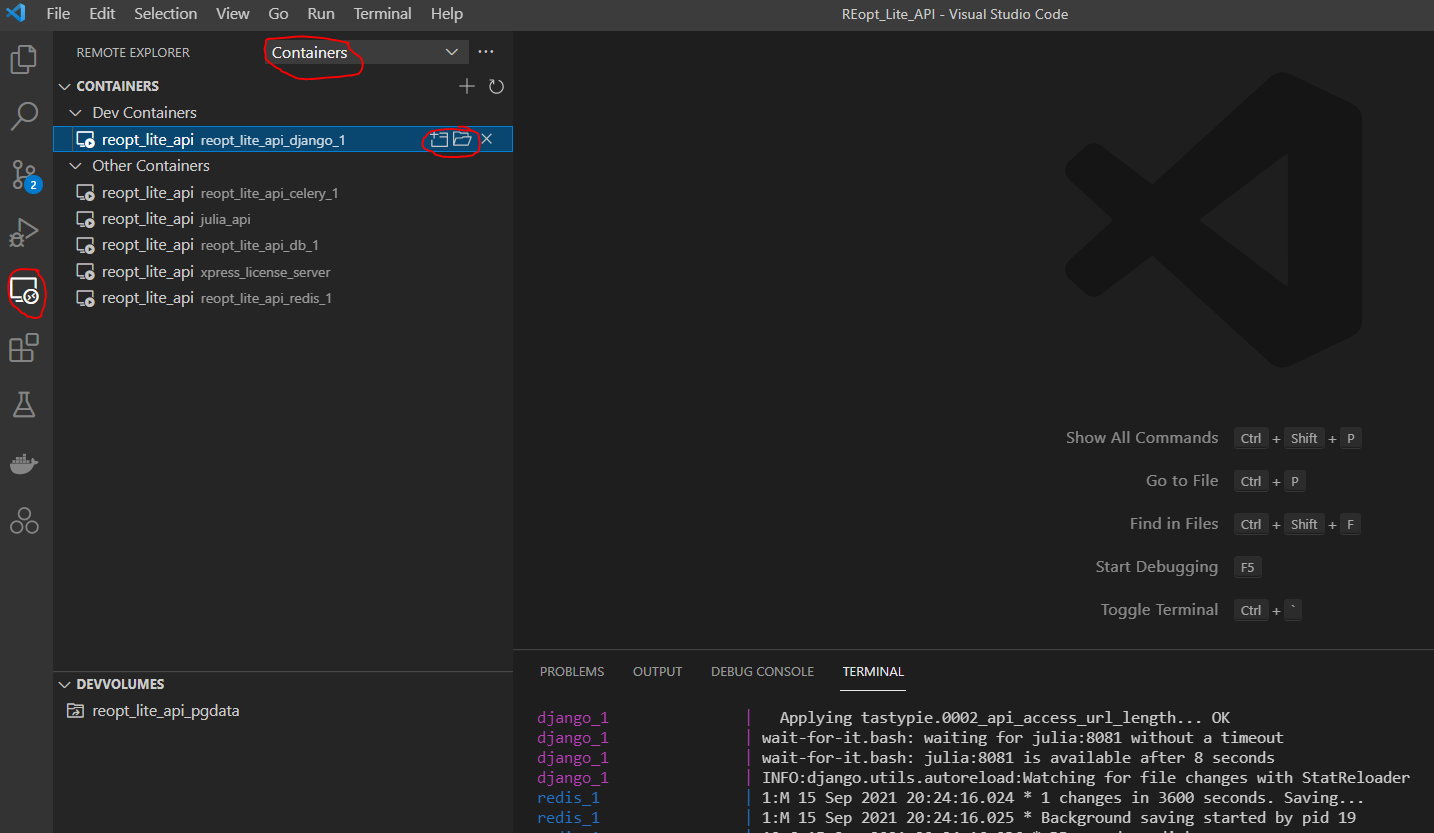Switch to the DEBUG CONSOLE tab
The width and height of the screenshot is (1434, 833).
tap(762, 672)
